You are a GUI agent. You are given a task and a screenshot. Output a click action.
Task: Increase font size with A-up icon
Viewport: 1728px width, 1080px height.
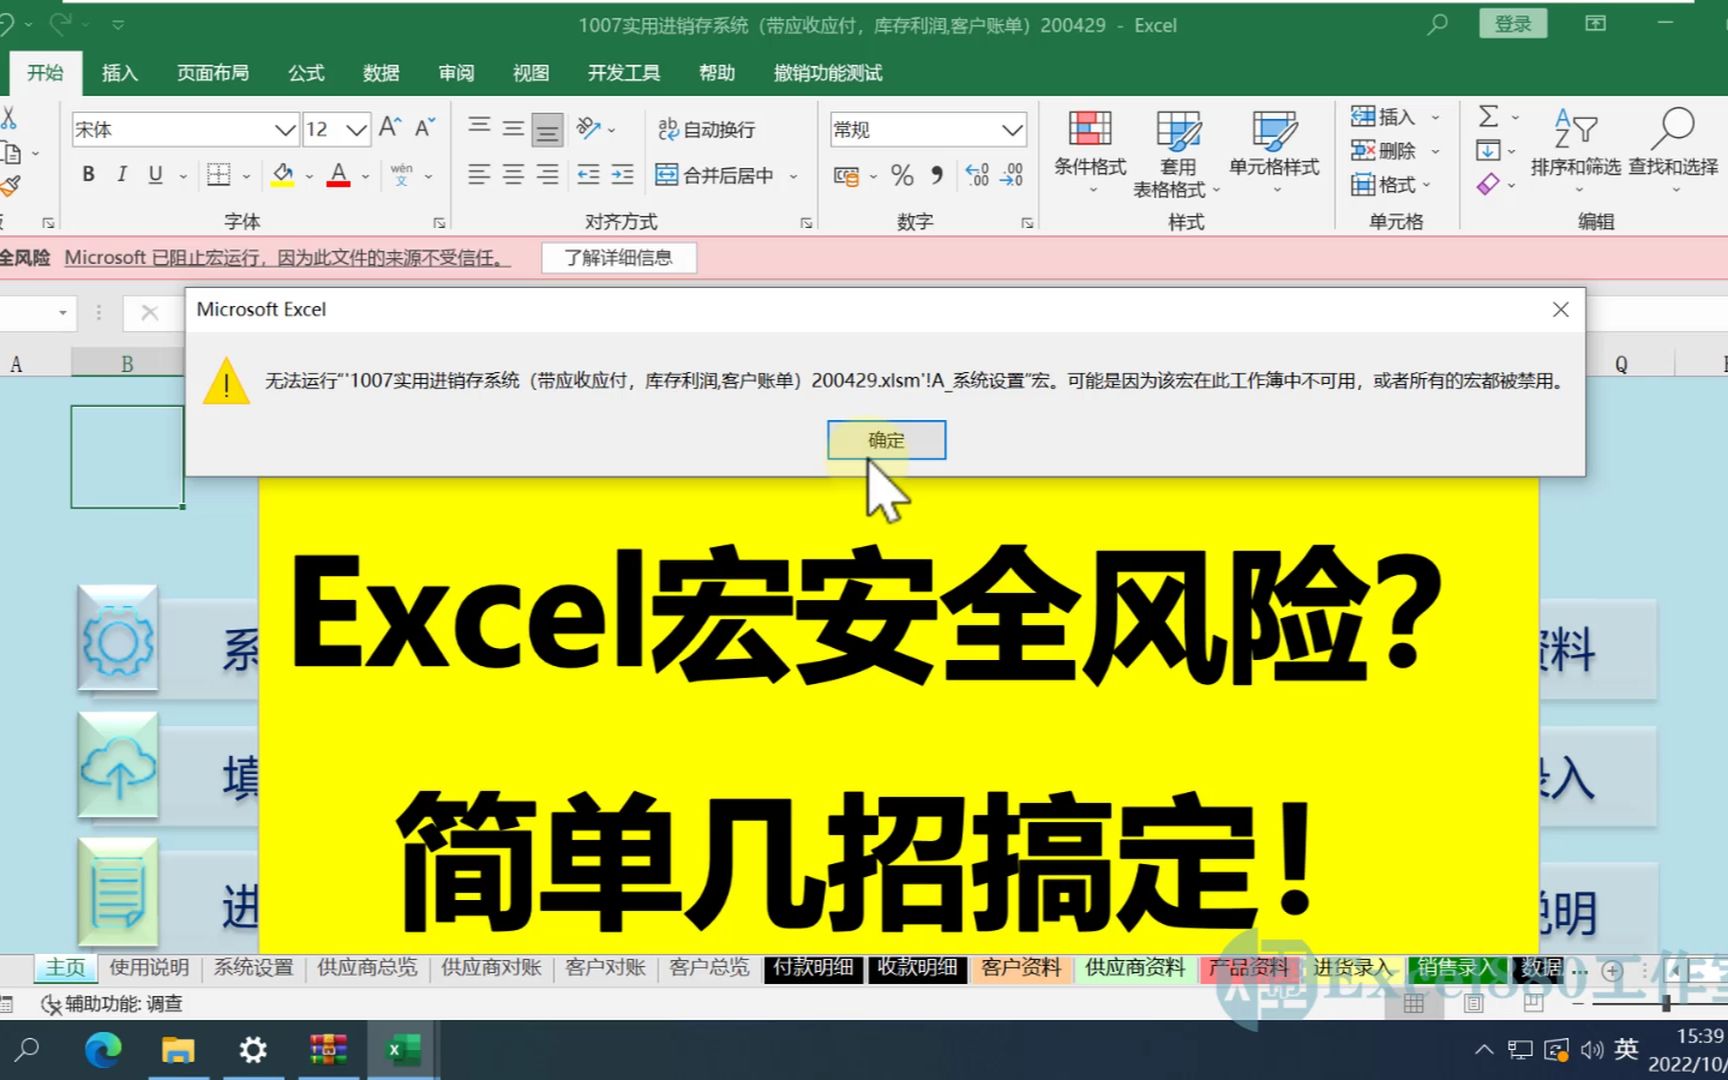(x=389, y=128)
